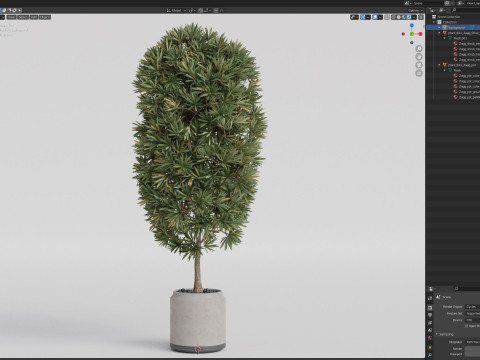Orbit view using the blue Z axis gizmo handle

(x=412, y=25)
